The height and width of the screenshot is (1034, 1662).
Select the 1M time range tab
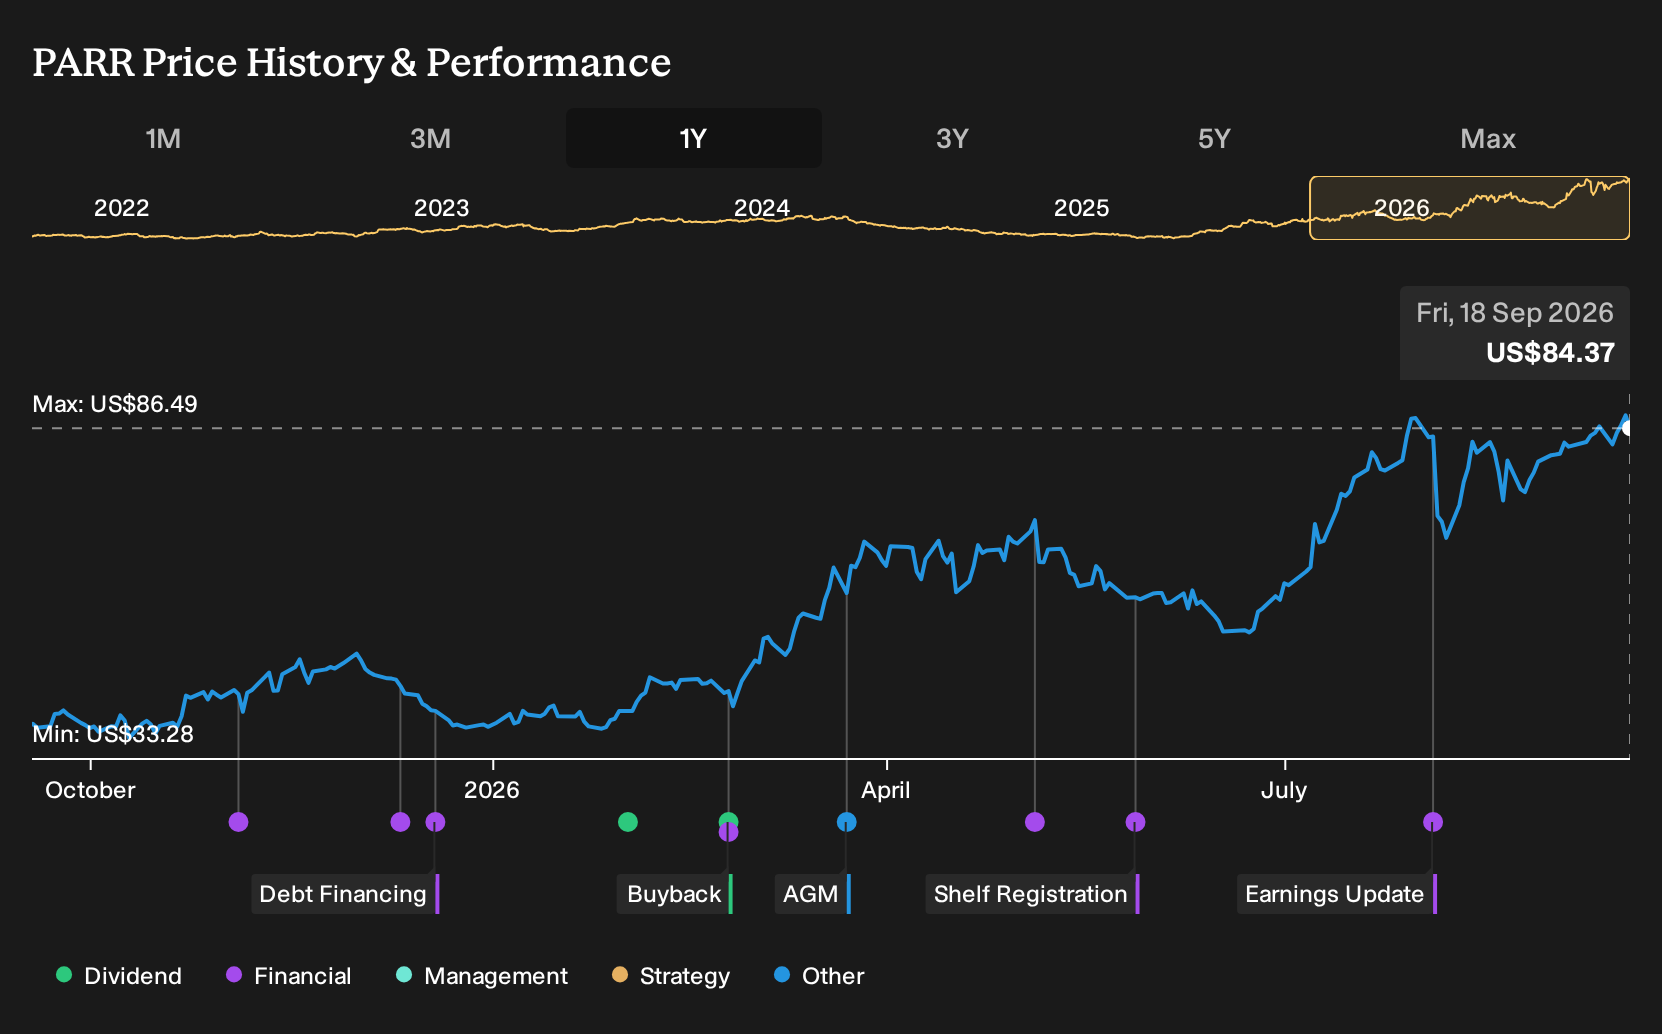[163, 138]
